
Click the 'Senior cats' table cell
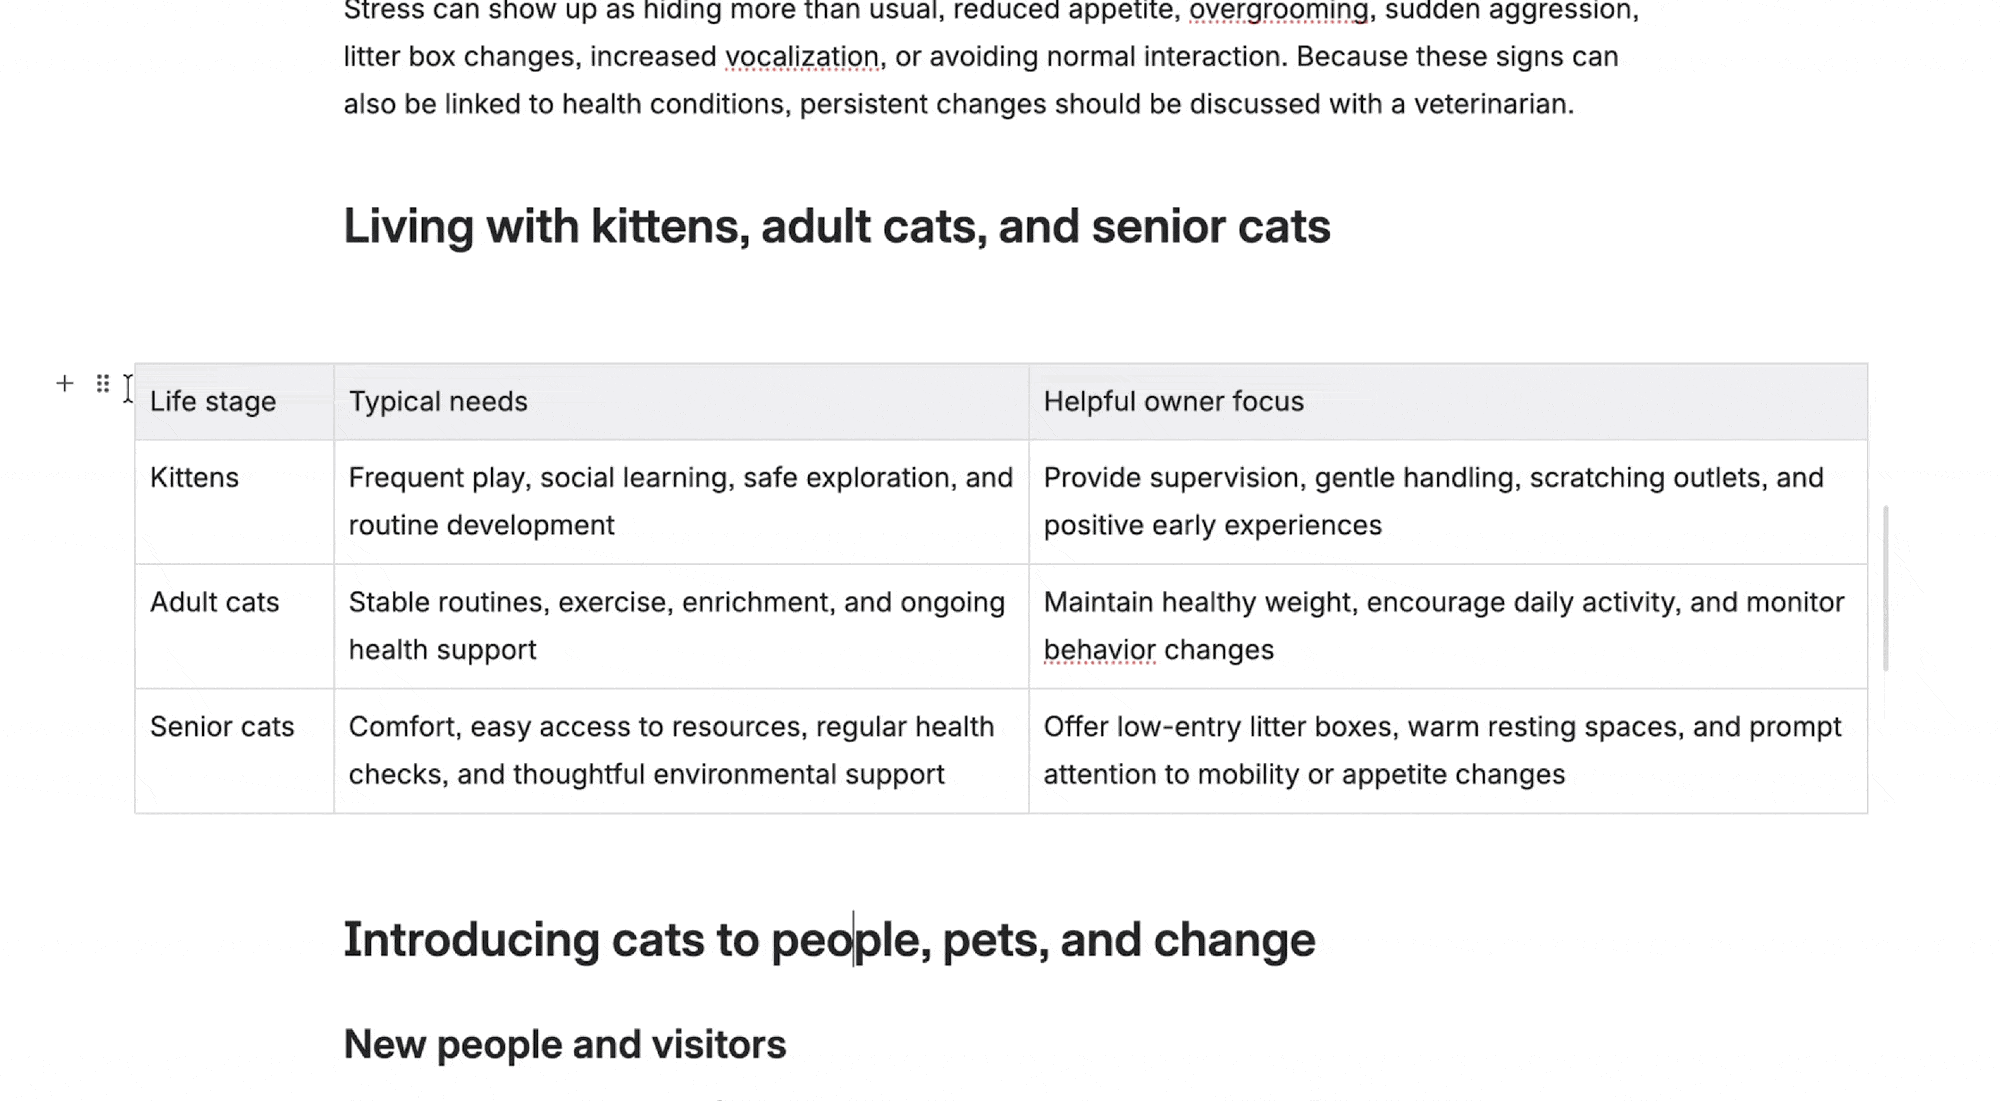coord(234,750)
